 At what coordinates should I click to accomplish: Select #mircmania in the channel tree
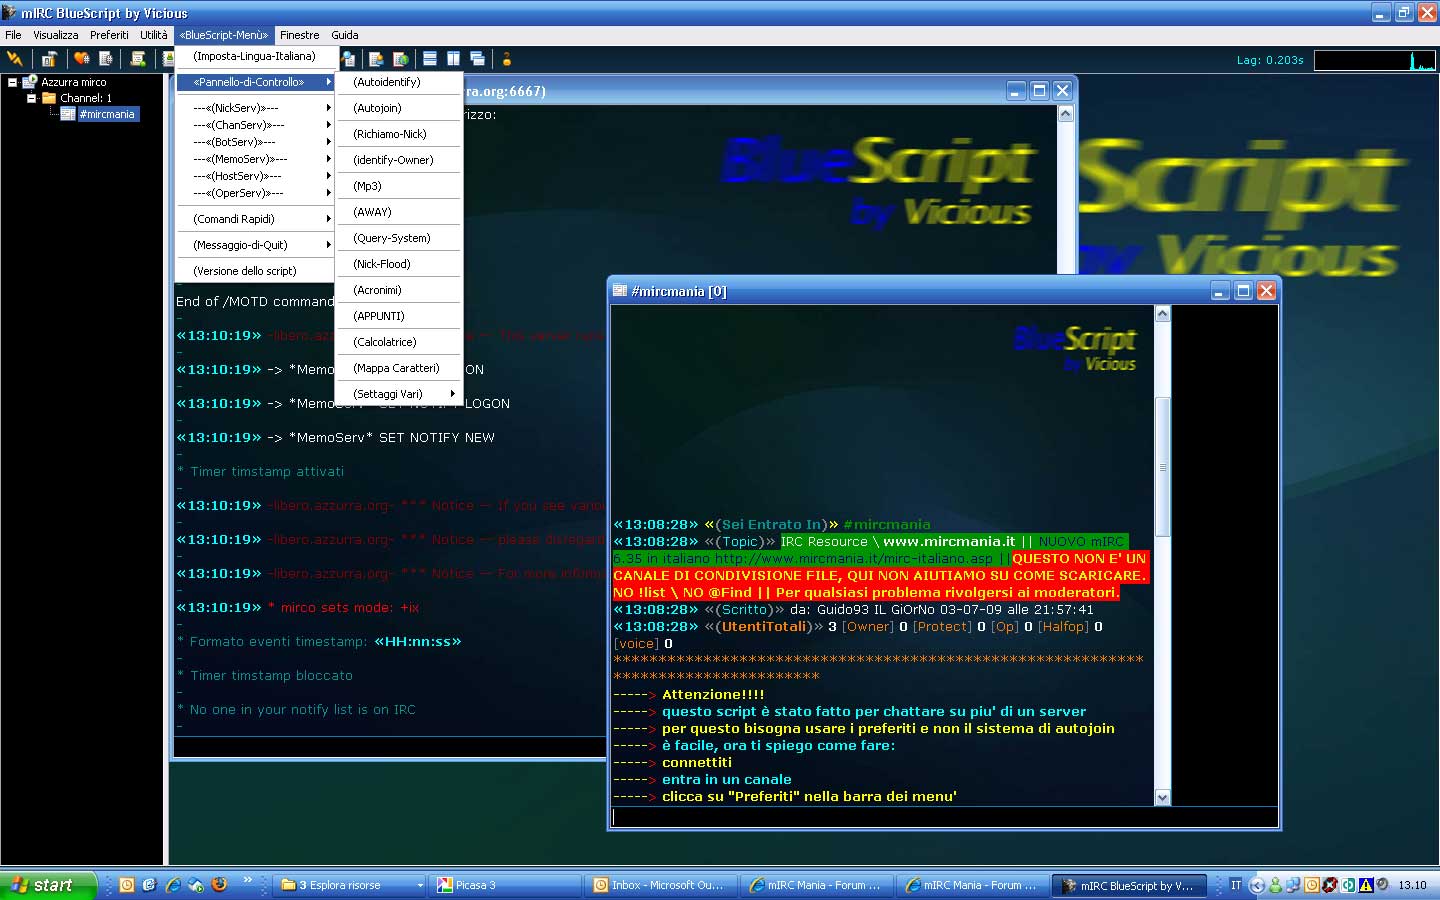tap(106, 114)
